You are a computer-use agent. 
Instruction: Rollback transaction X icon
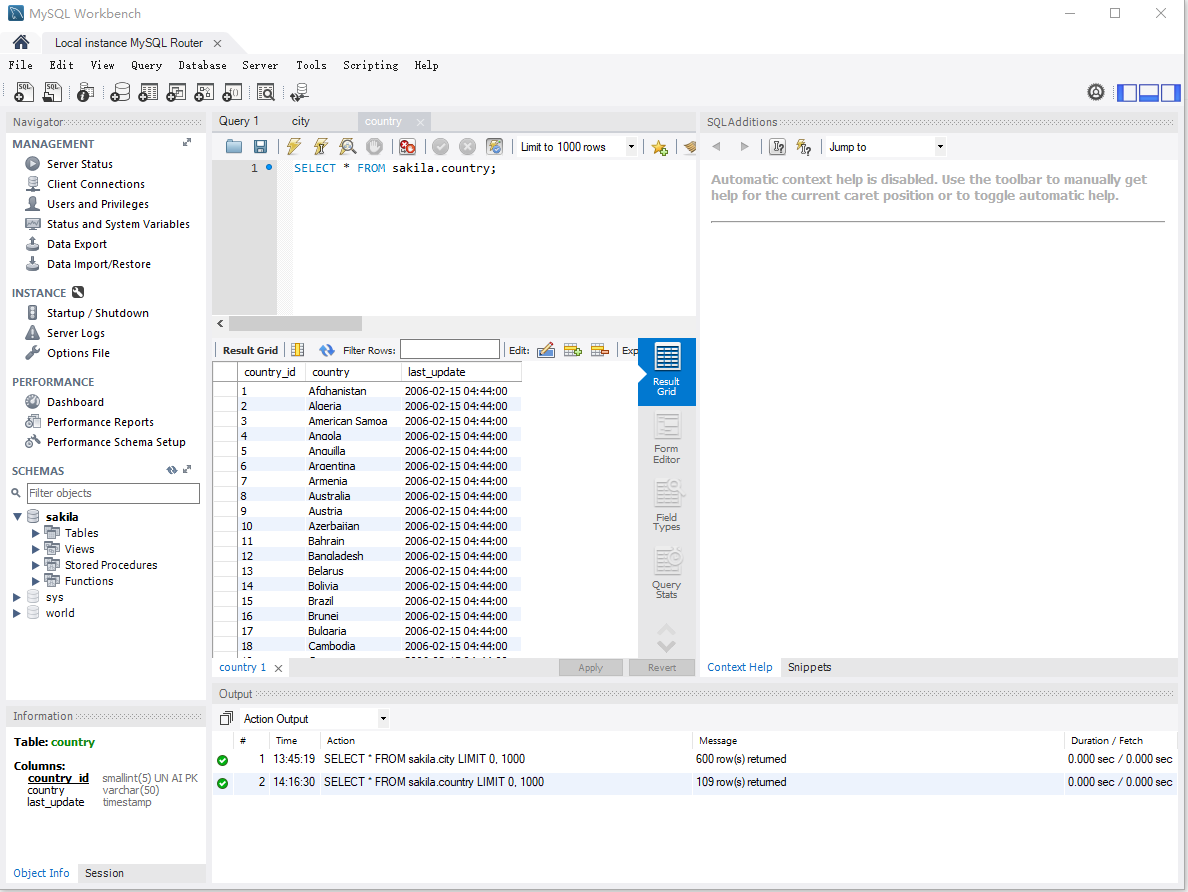click(467, 147)
